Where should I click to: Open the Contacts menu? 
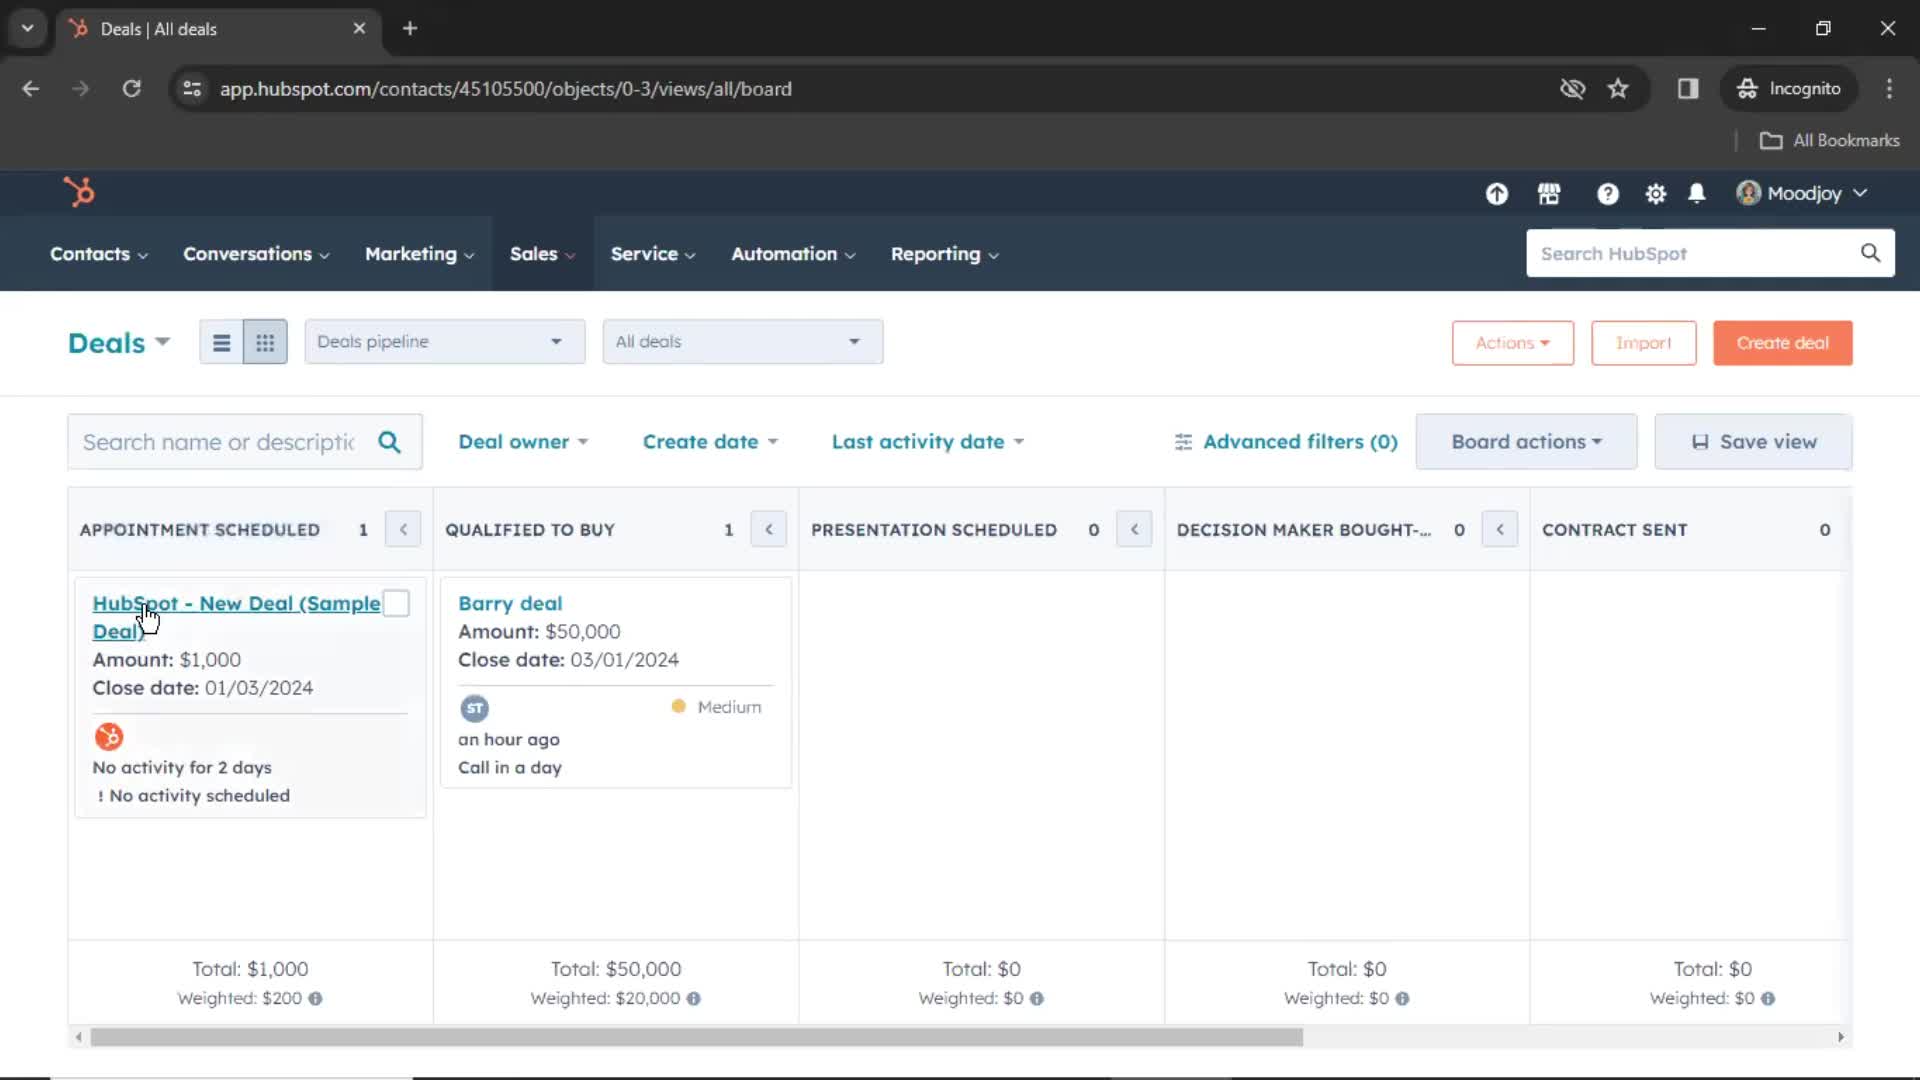click(x=99, y=254)
